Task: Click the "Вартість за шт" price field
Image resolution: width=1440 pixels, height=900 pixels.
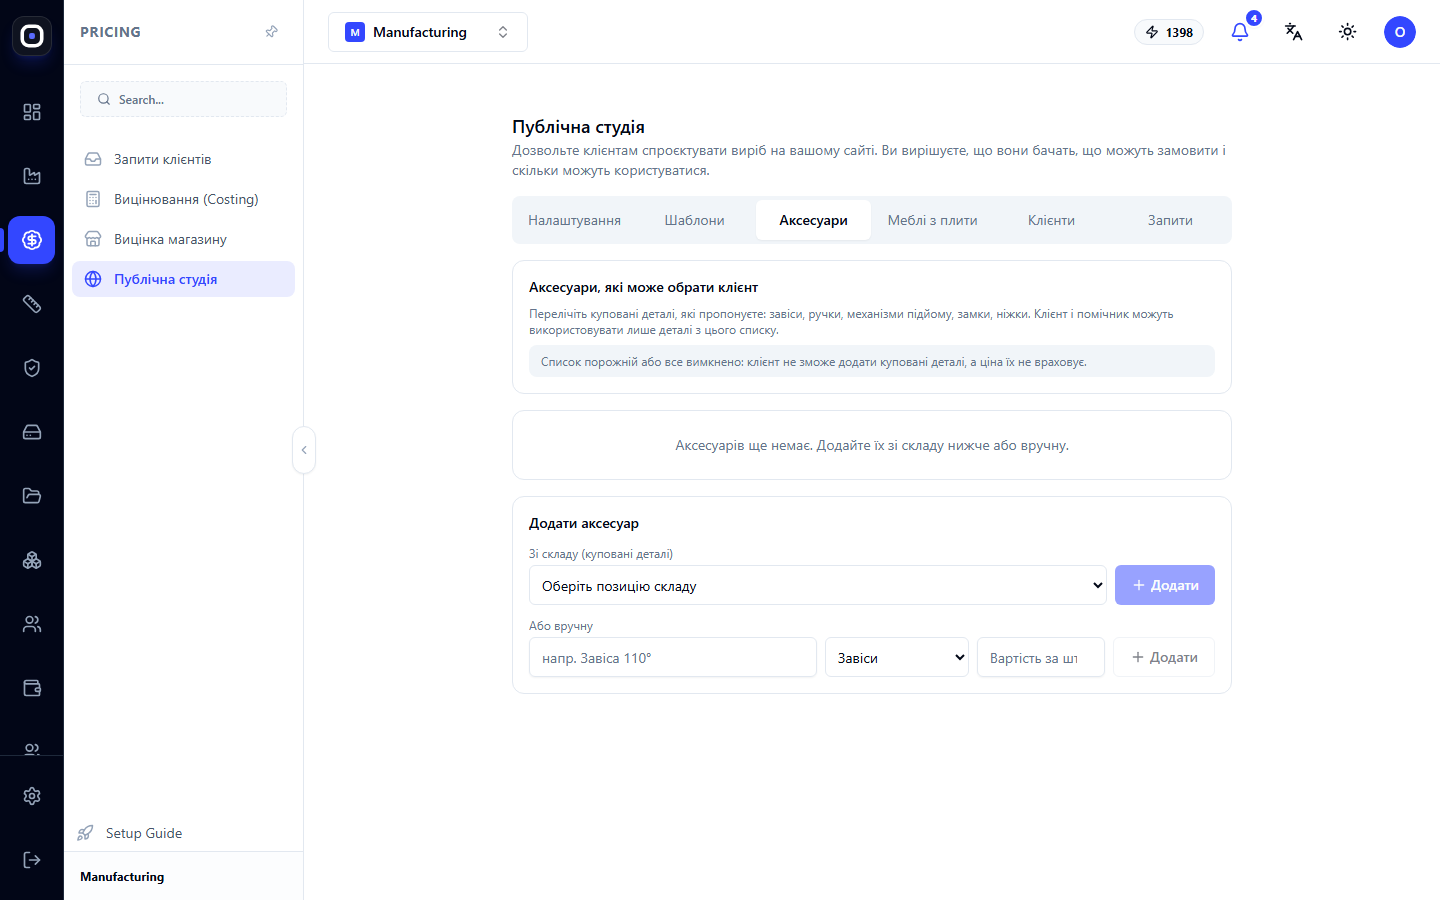Action: pyautogui.click(x=1041, y=657)
